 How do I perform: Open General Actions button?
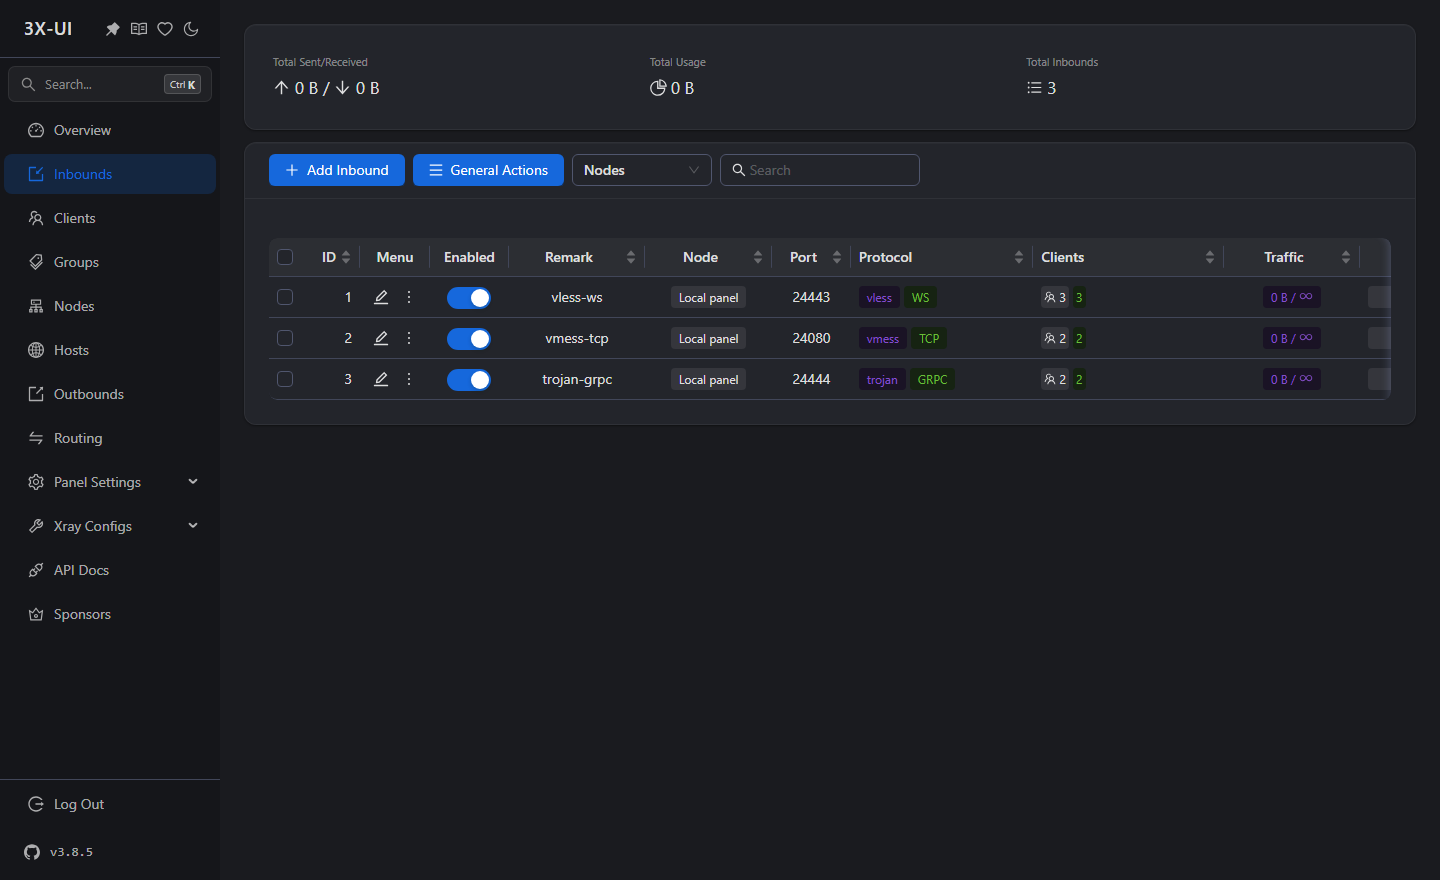pyautogui.click(x=488, y=170)
